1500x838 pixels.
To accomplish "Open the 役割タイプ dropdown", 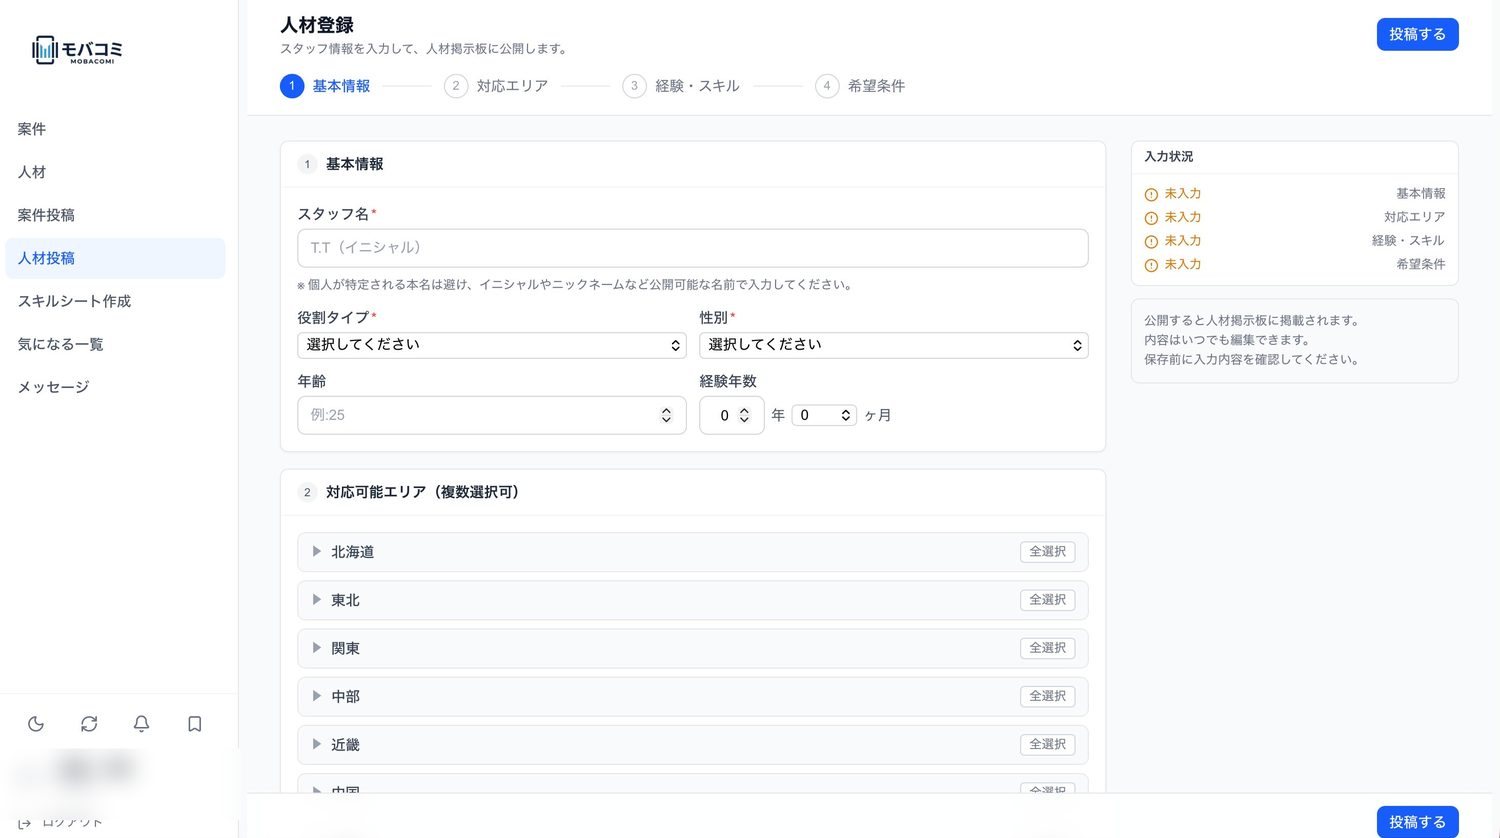I will 492,345.
